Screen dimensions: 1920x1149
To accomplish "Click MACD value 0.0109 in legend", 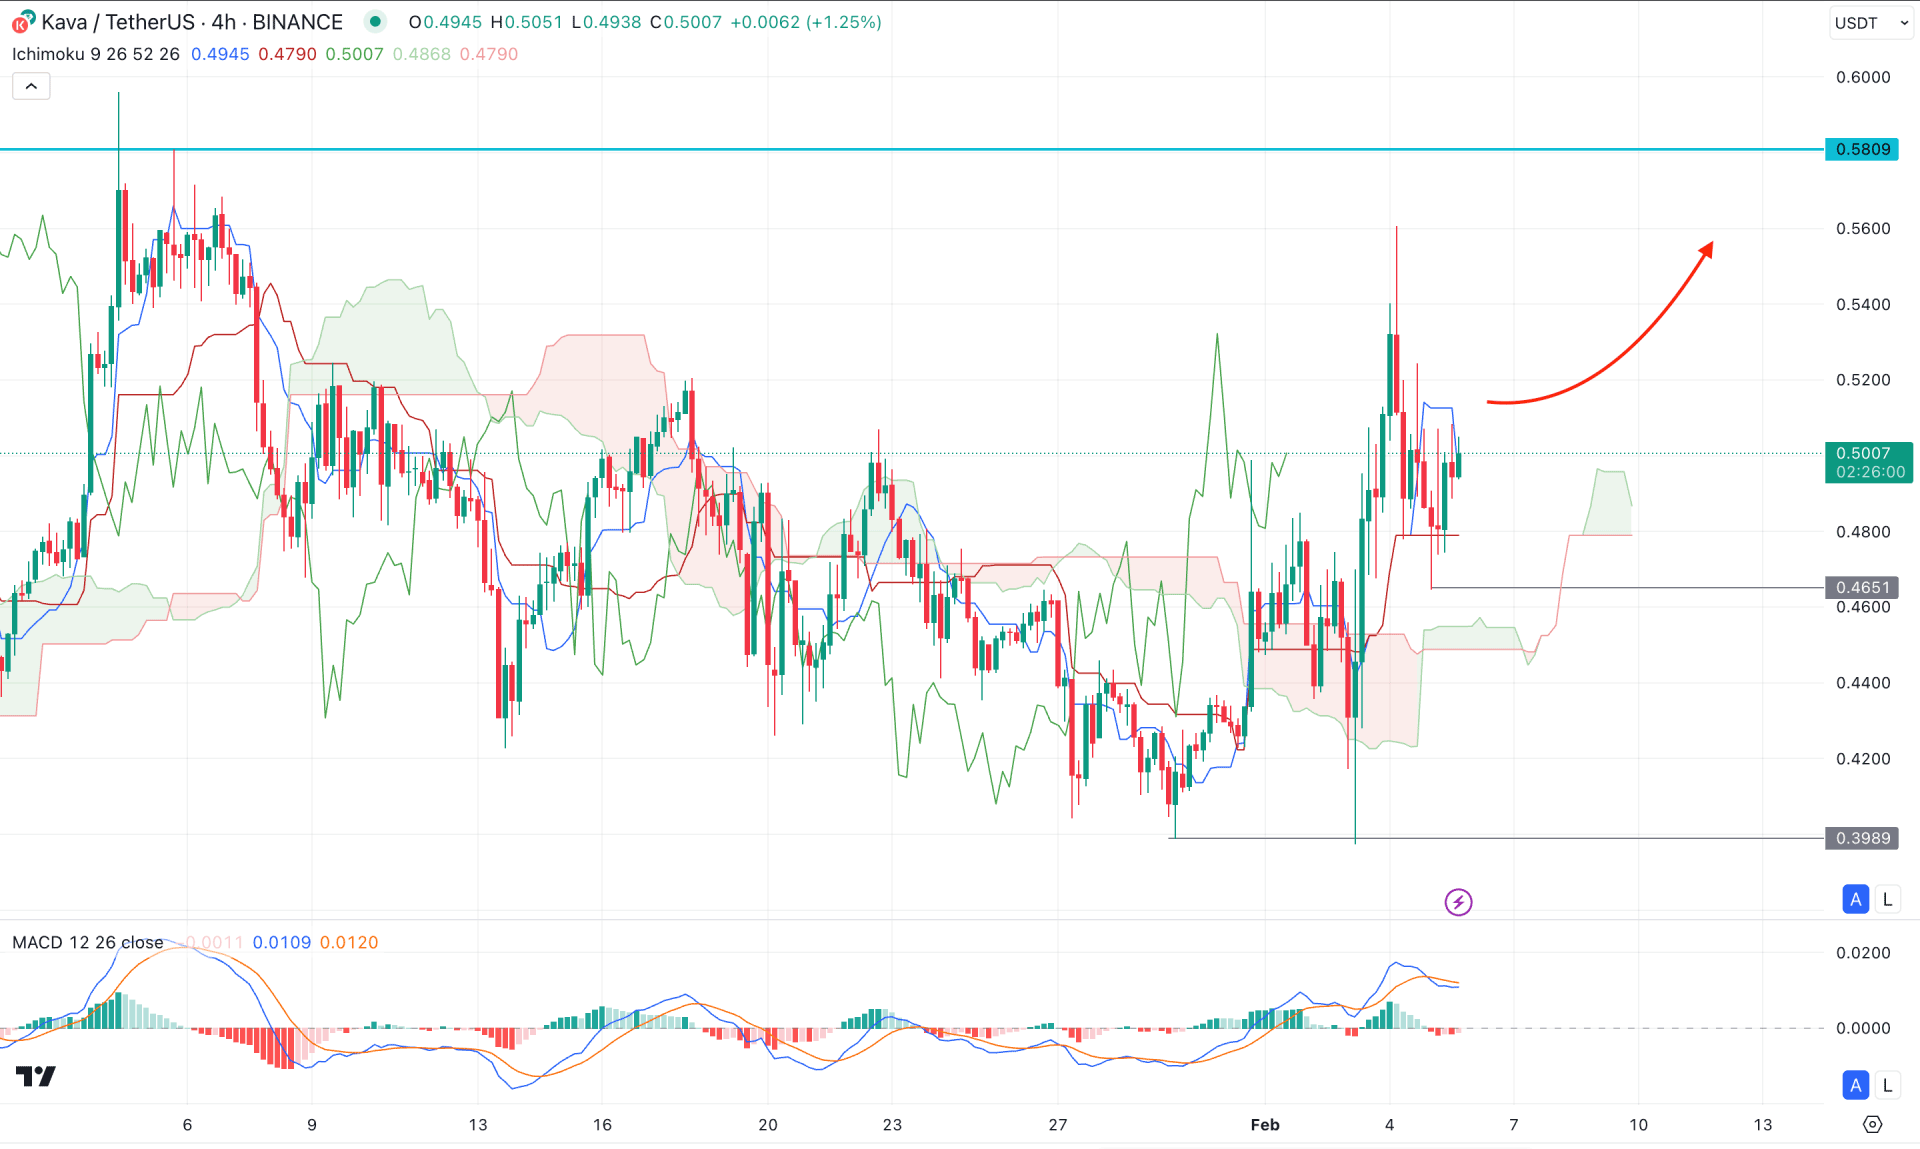I will [x=282, y=942].
